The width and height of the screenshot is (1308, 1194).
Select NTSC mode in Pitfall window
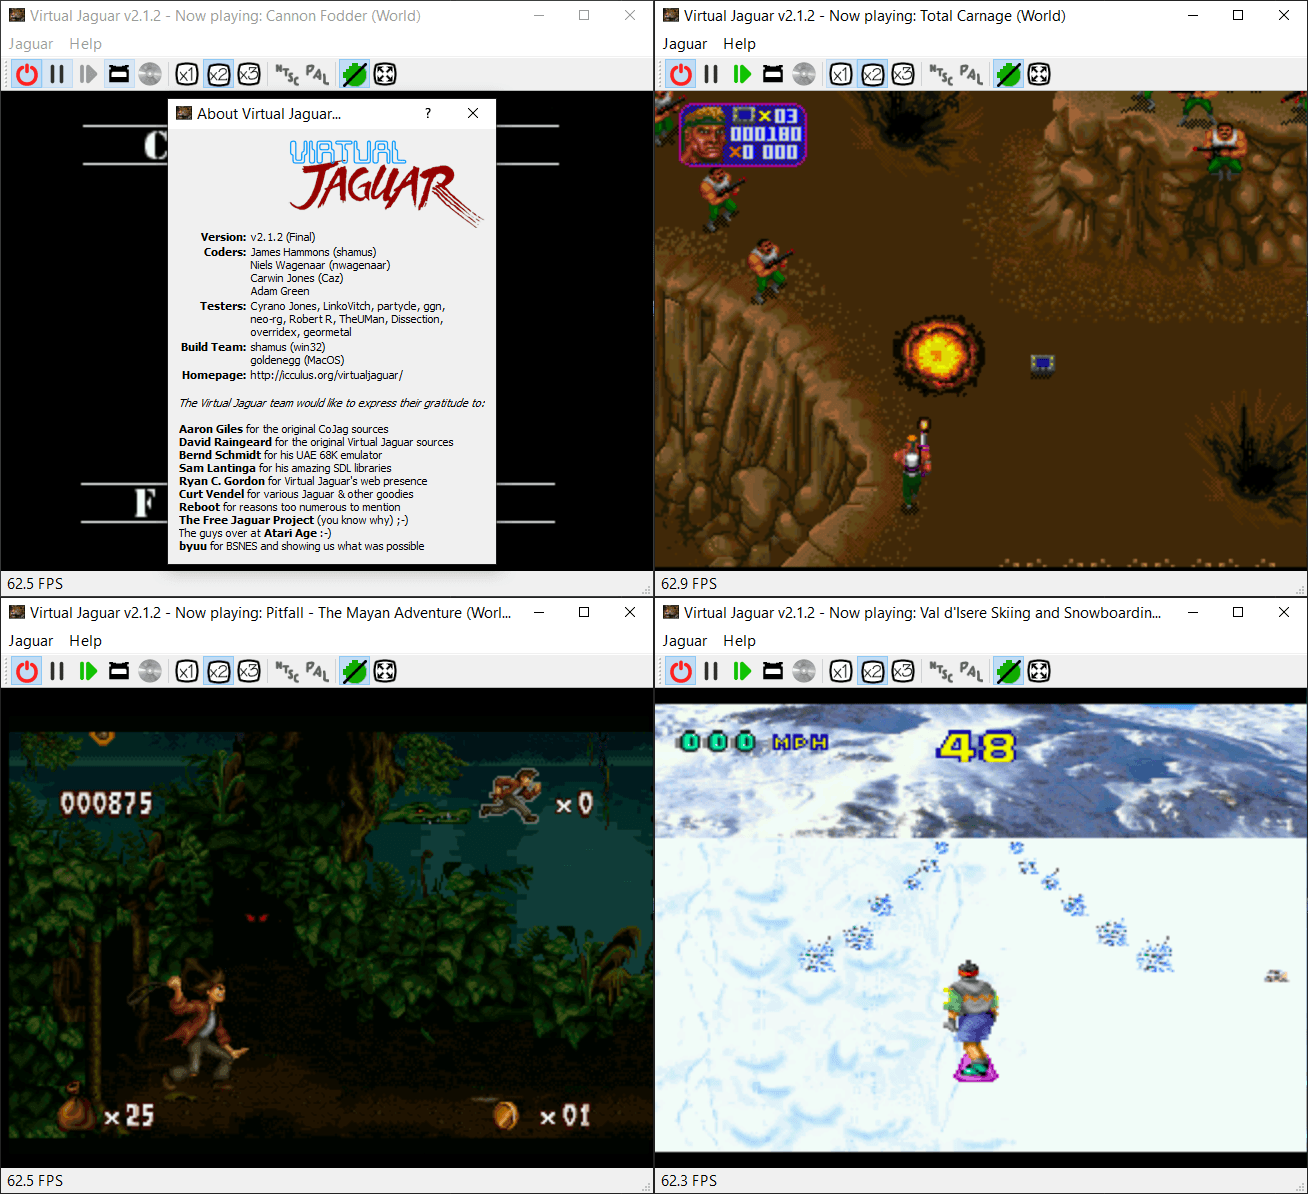tap(287, 671)
